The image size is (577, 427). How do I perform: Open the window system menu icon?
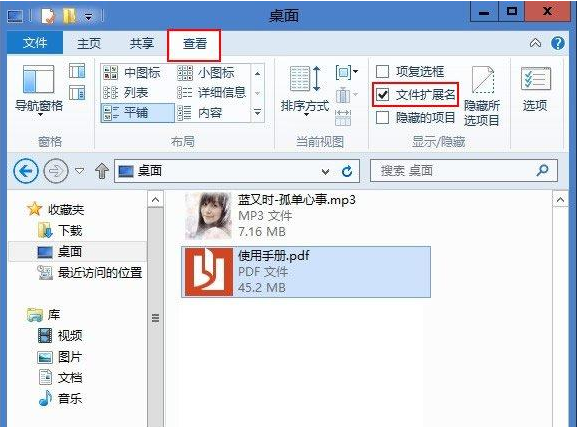15,16
